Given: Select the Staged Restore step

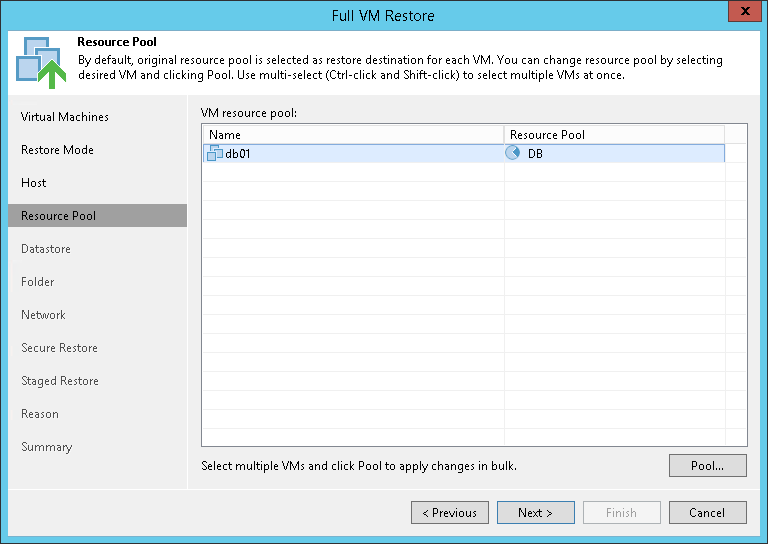Looking at the screenshot, I should coord(59,381).
